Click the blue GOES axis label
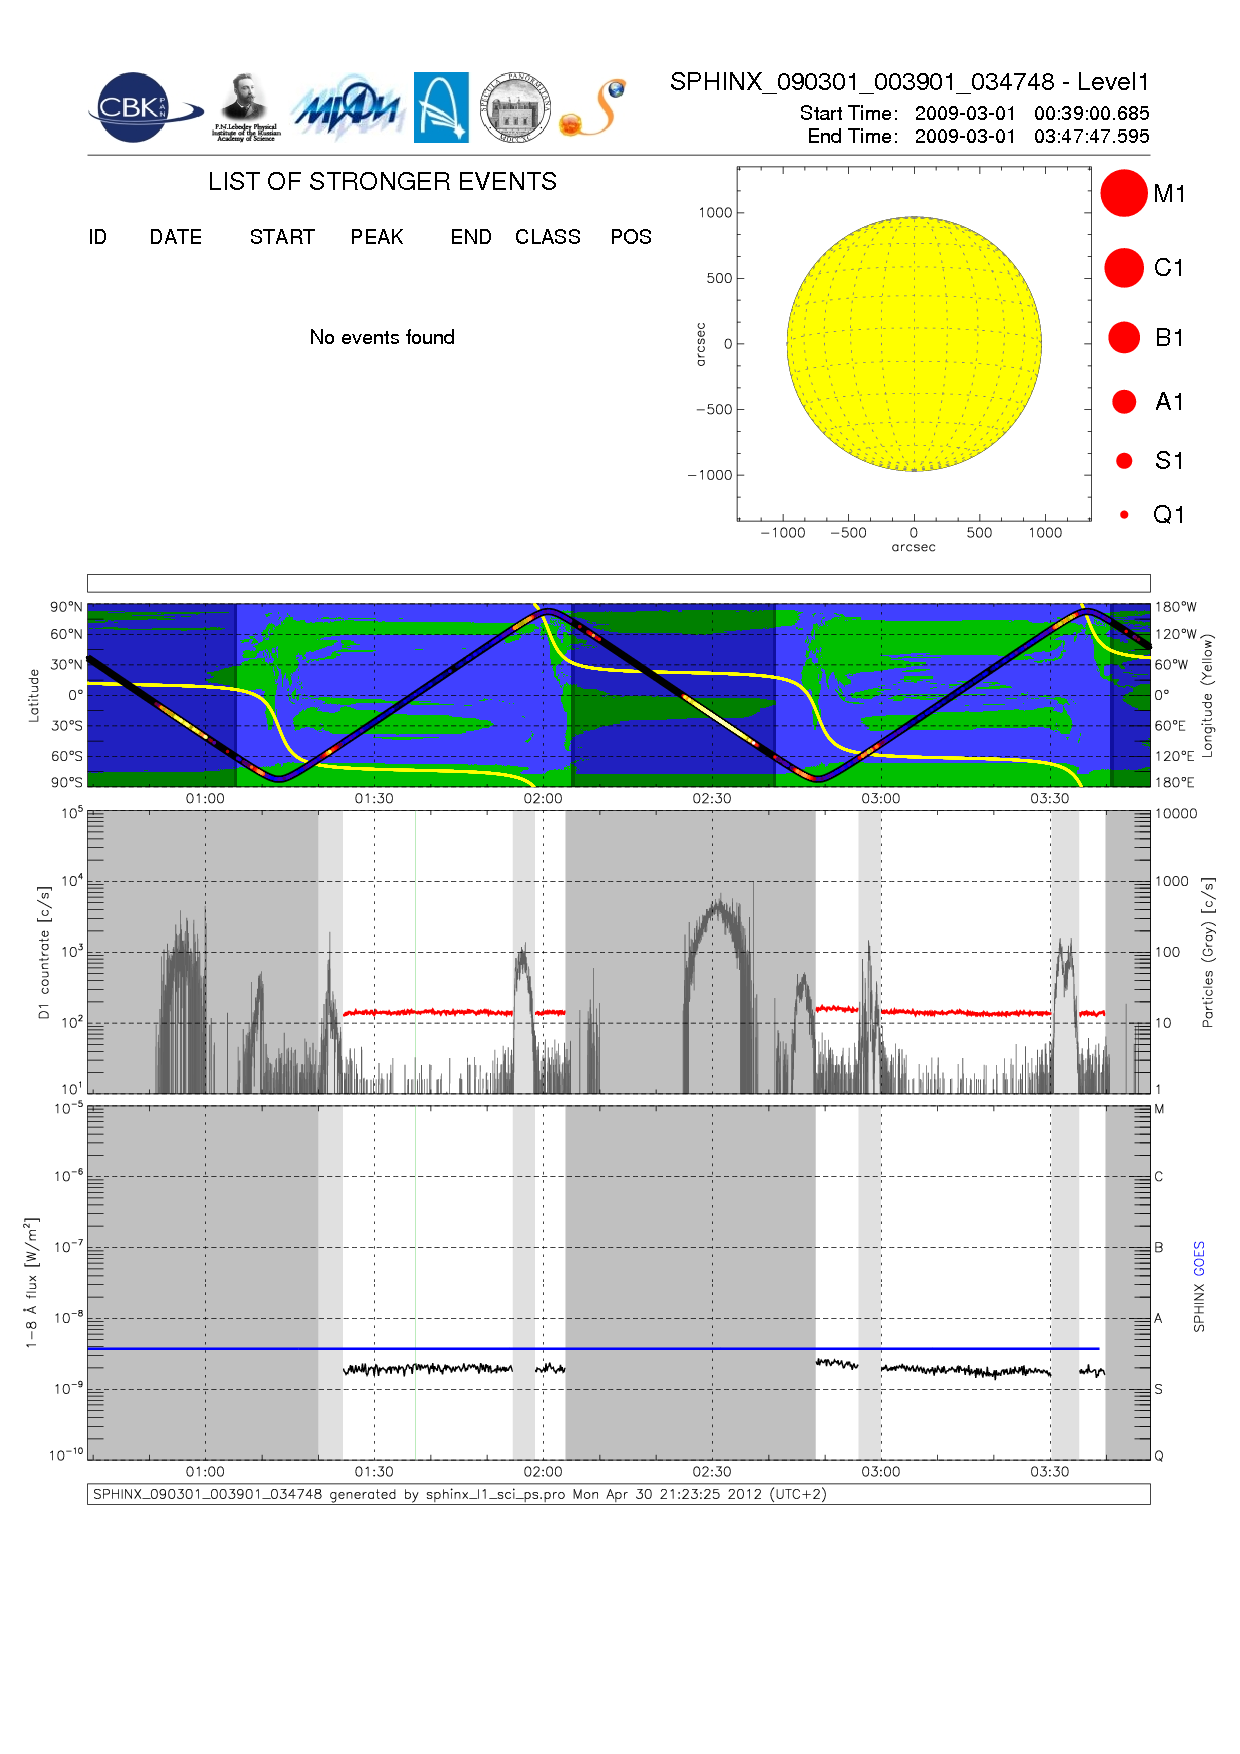Viewport: 1240px width, 1754px height. coord(1199,1258)
